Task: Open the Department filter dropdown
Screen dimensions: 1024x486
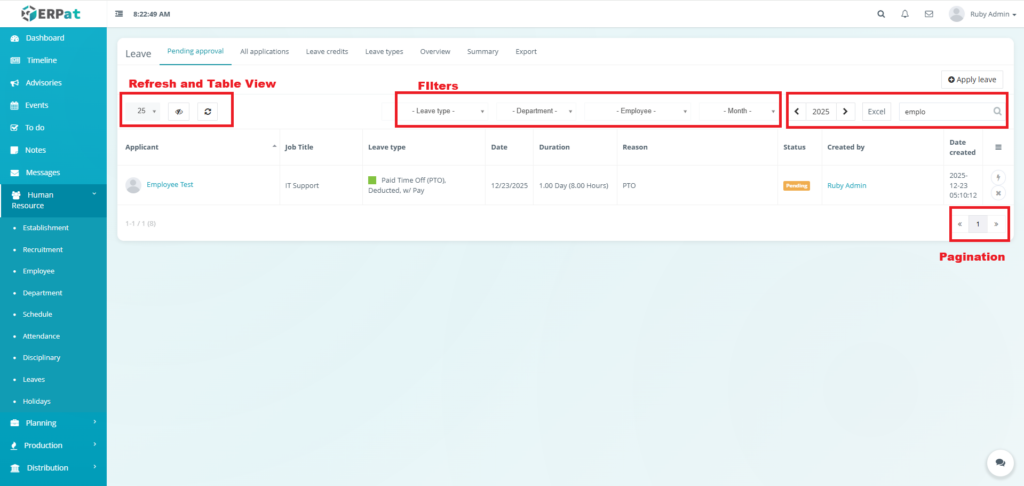Action: 541,112
